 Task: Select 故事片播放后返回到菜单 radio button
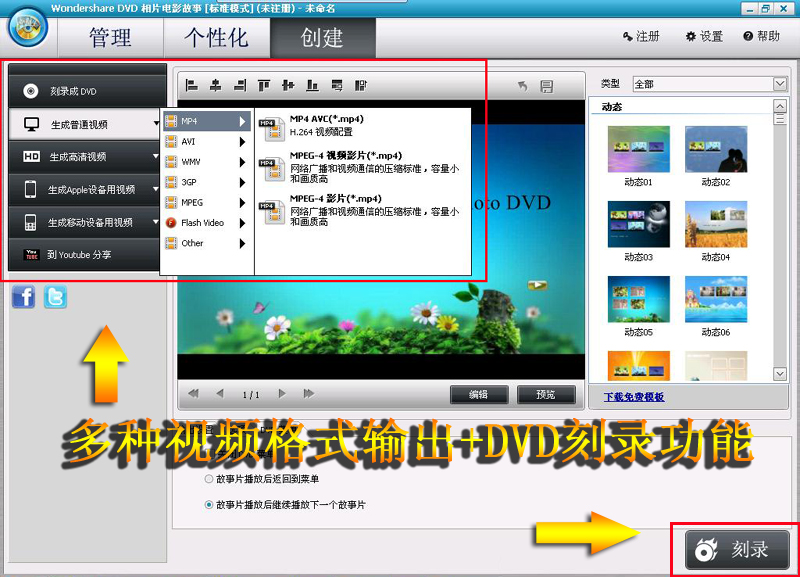point(209,479)
